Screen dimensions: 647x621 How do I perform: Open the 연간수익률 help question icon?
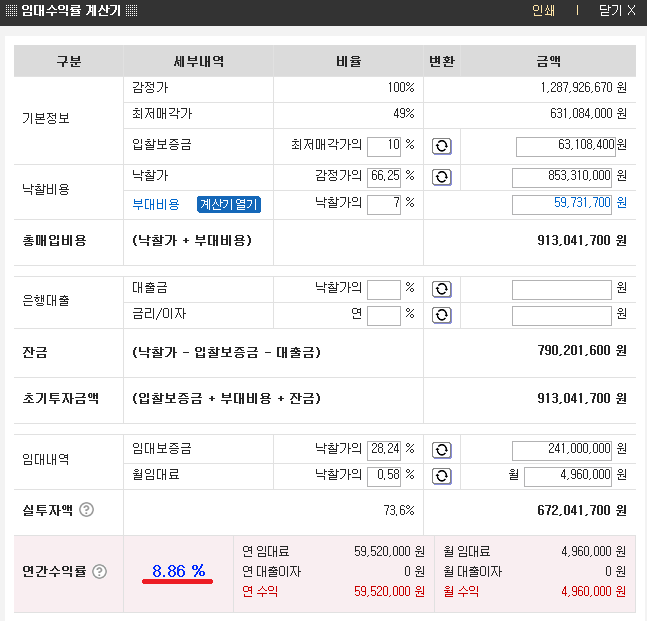99,571
